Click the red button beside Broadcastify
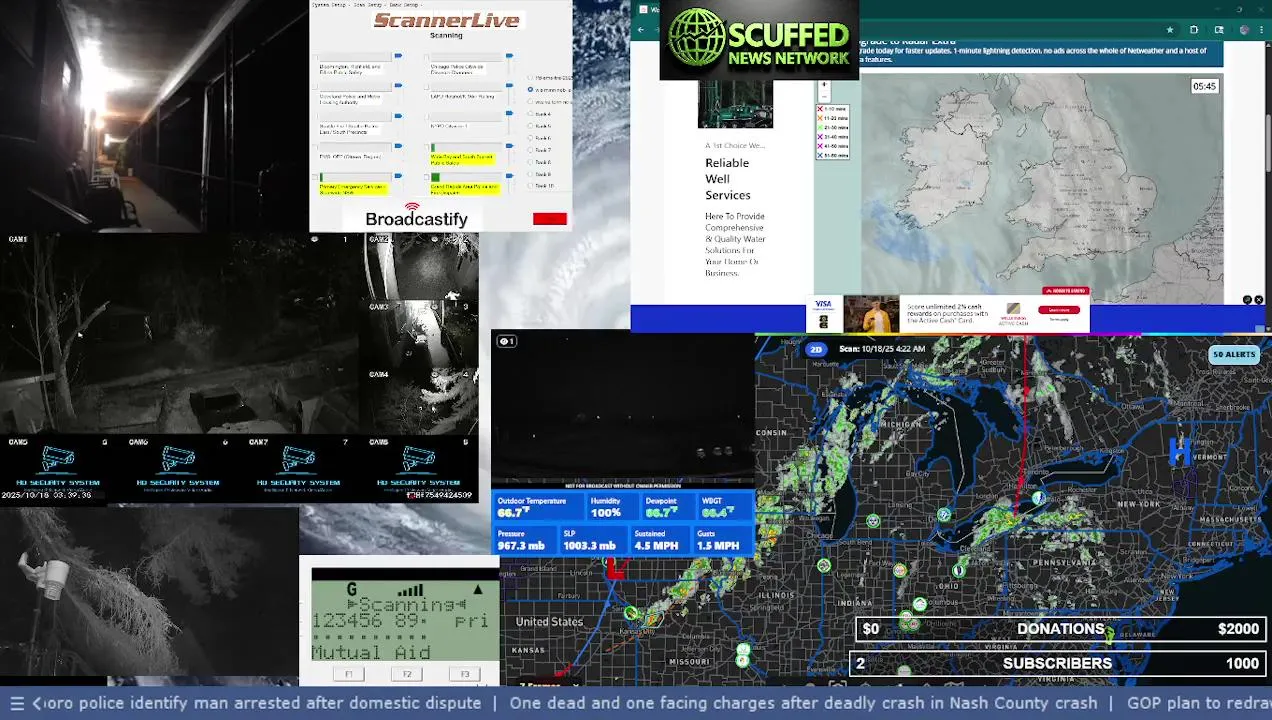 click(550, 219)
